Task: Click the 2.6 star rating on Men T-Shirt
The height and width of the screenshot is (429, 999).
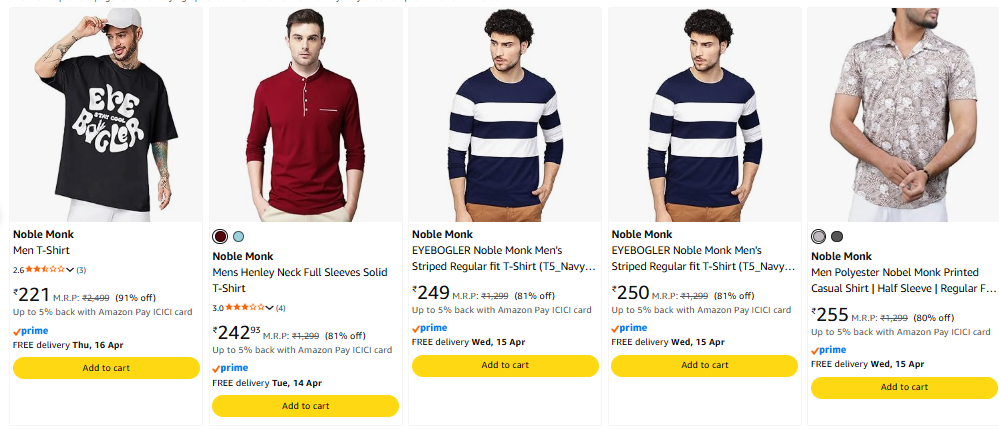Action: tap(44, 270)
